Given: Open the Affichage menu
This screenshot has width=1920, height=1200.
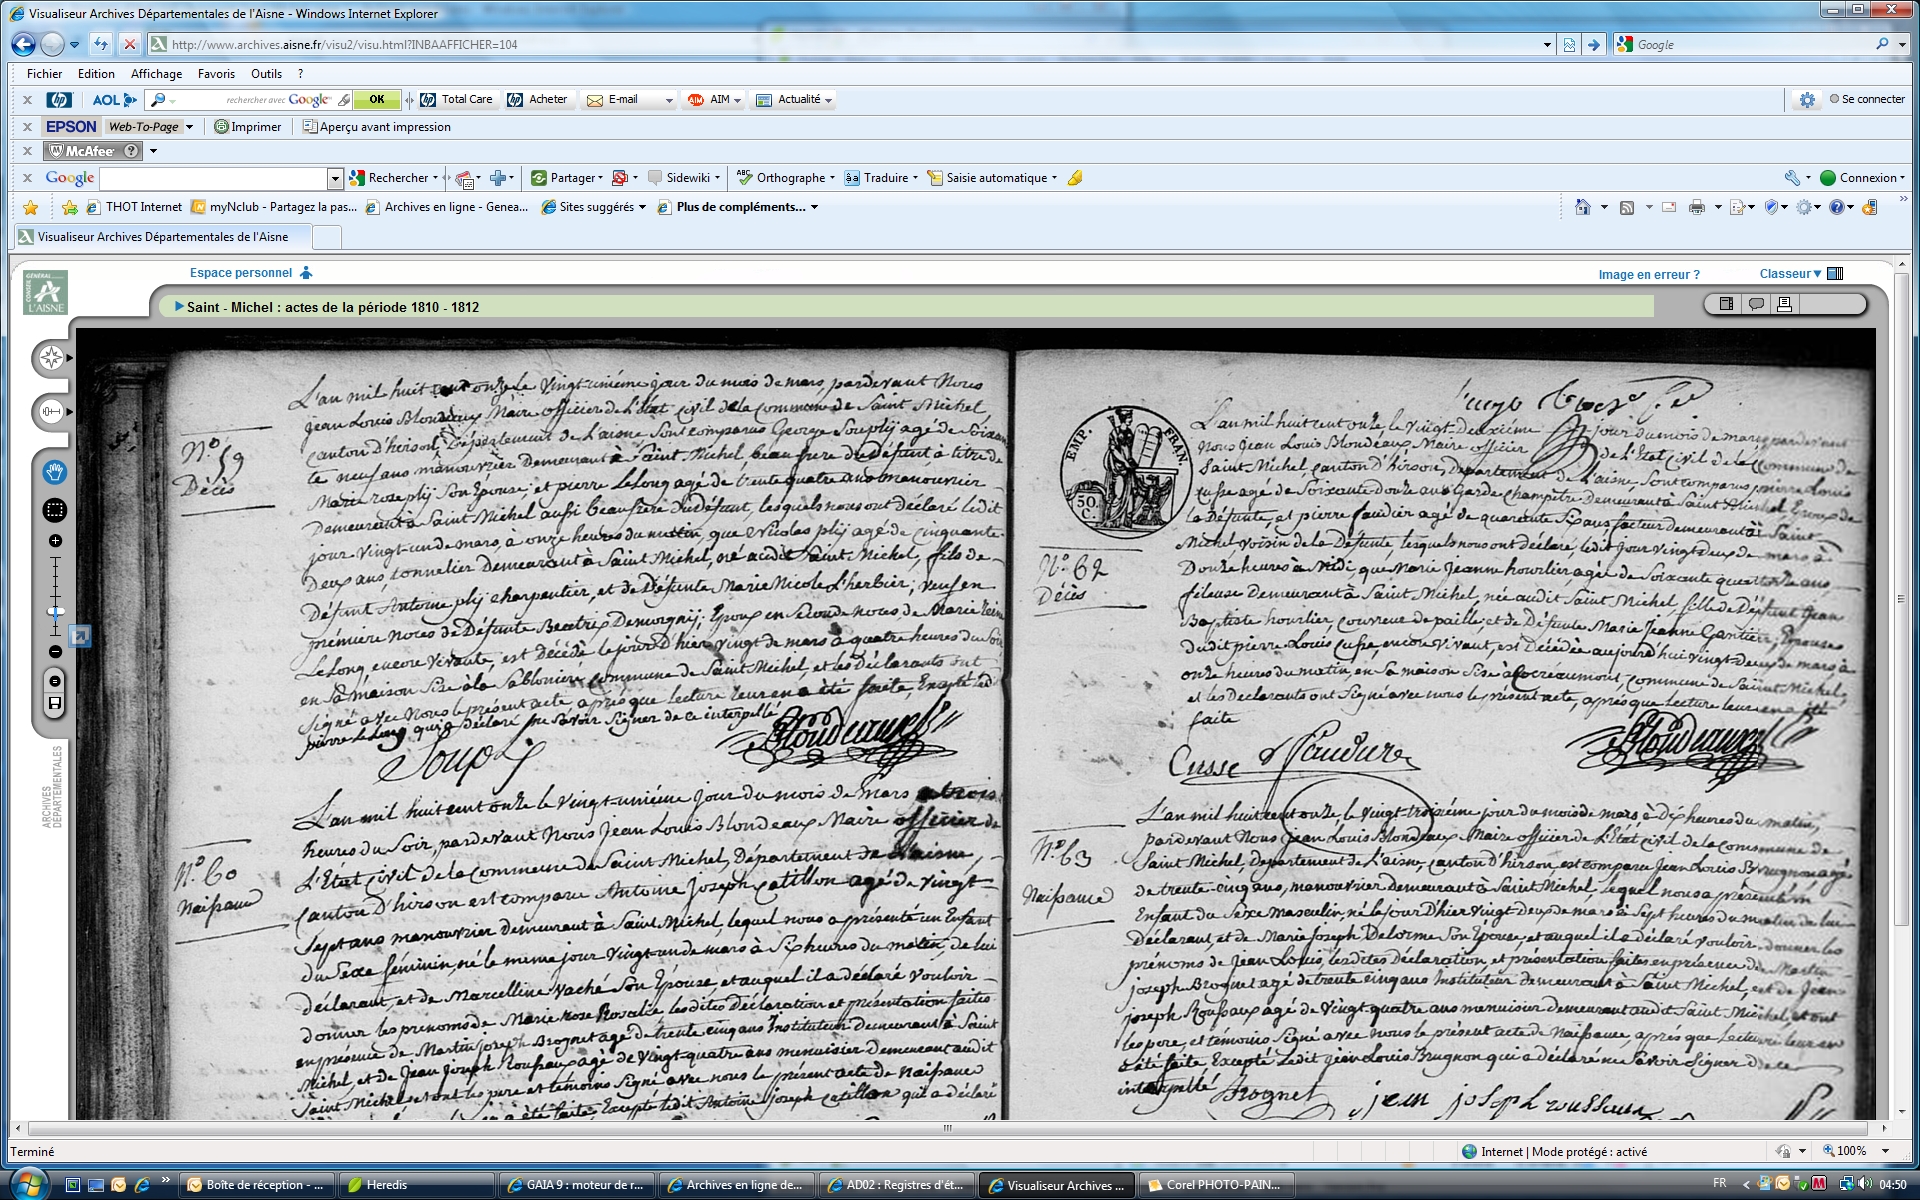Looking at the screenshot, I should (156, 74).
